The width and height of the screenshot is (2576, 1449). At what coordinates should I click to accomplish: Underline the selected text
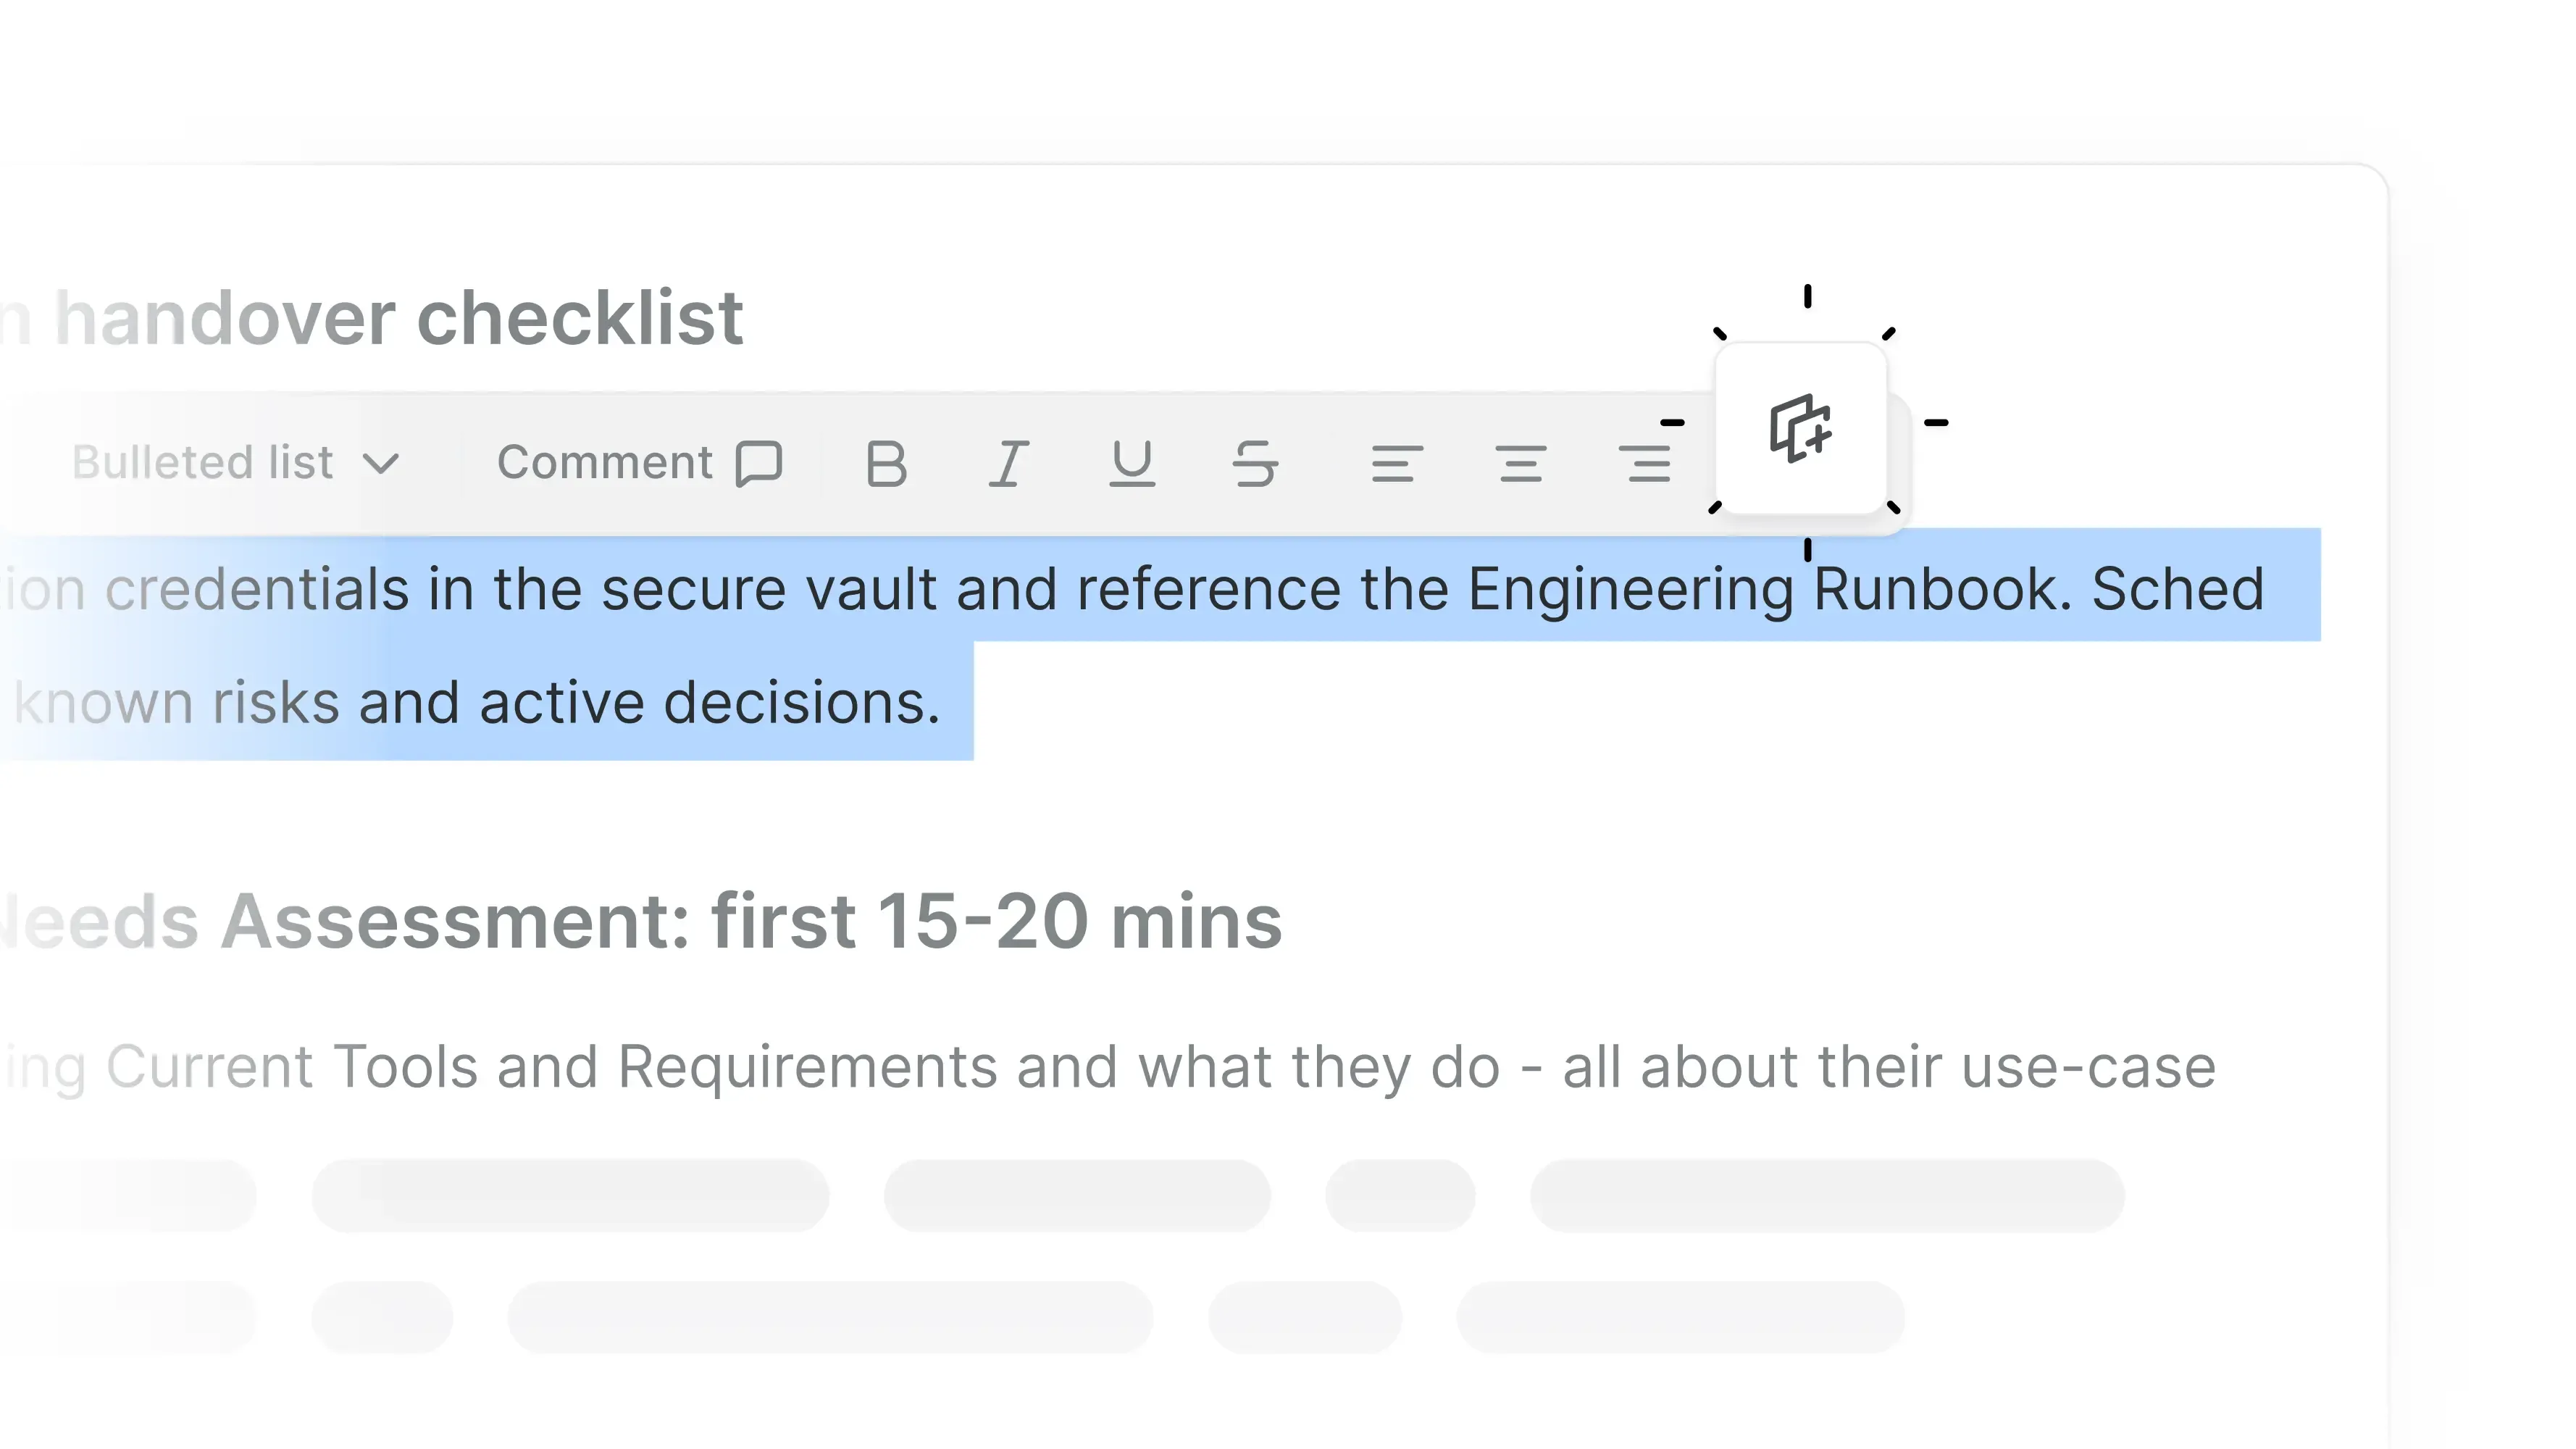tap(1132, 464)
